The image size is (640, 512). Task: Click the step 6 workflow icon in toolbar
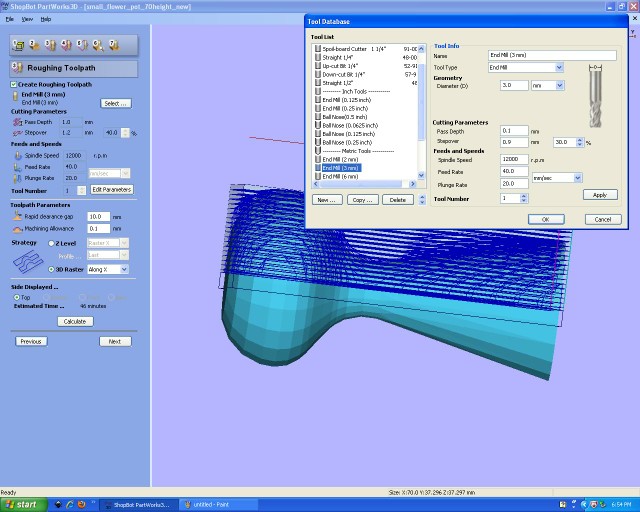tap(97, 45)
